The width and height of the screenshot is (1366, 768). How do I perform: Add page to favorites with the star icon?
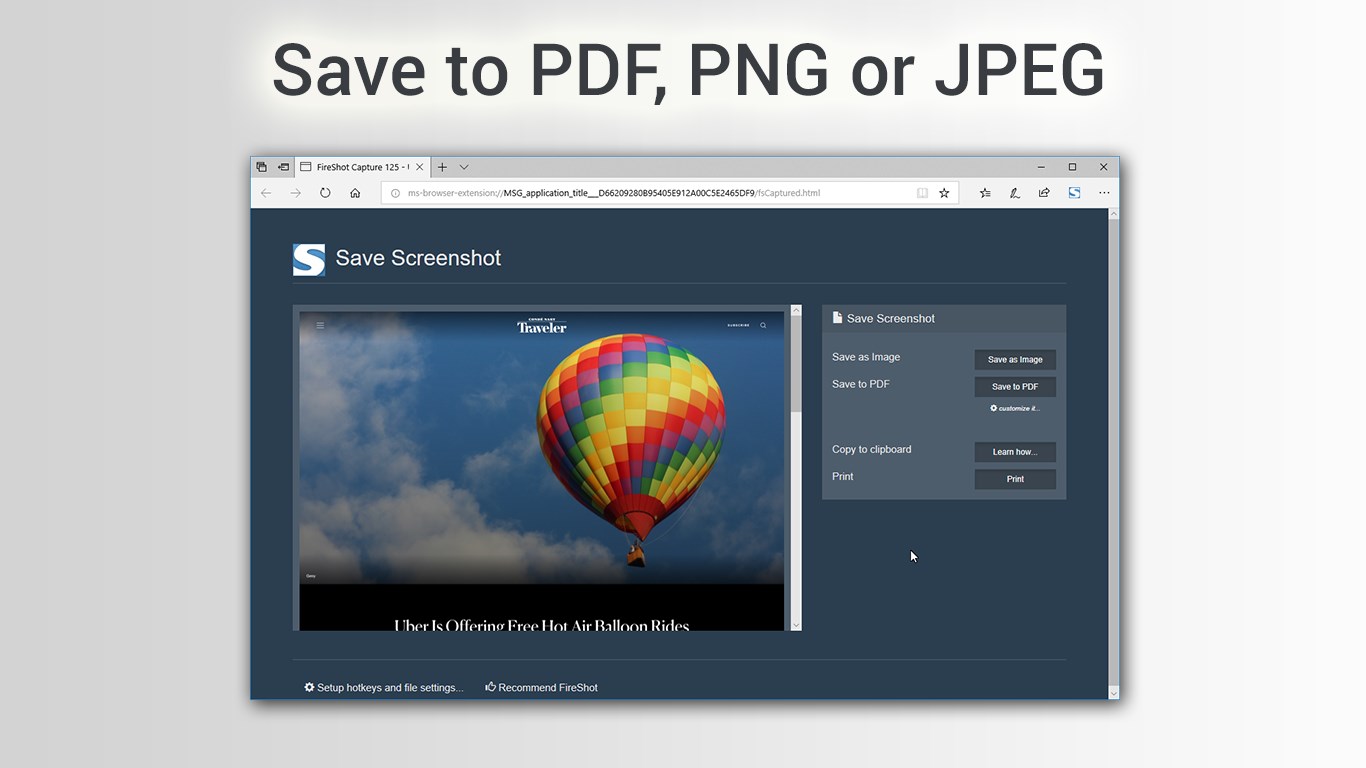tap(944, 192)
